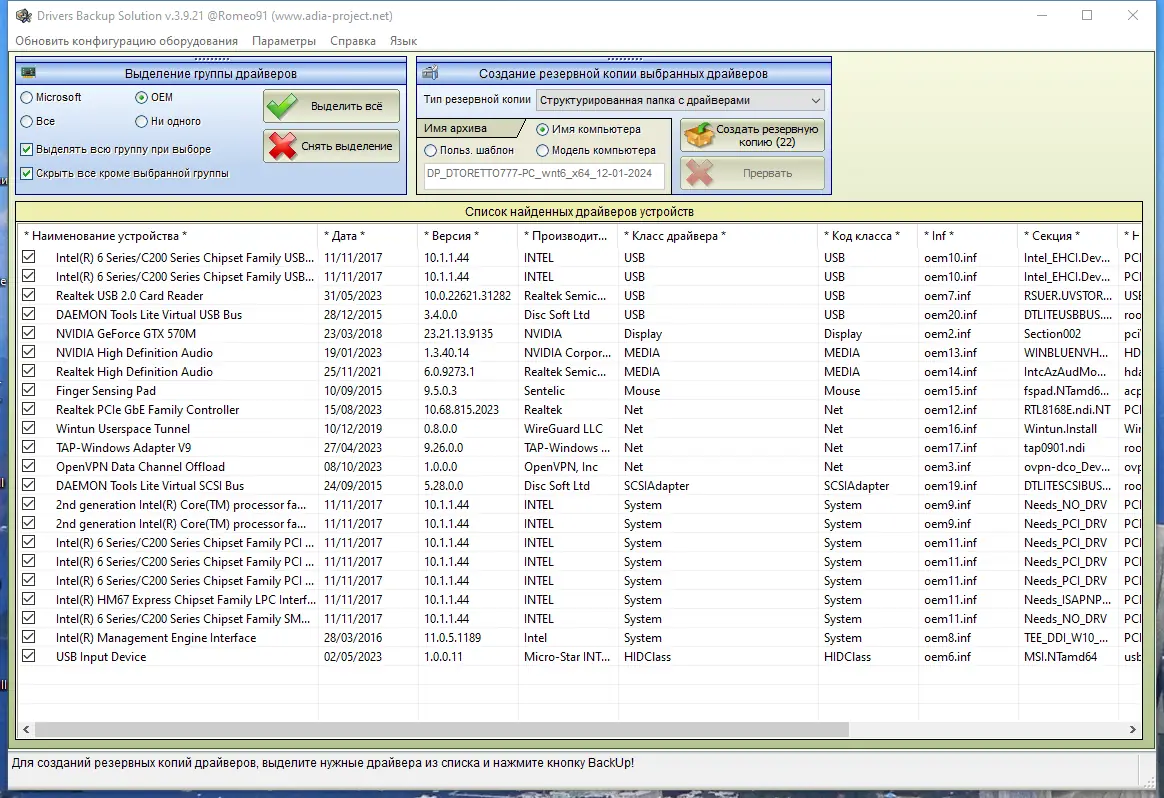Sort by Класс драйвера column header
The width and height of the screenshot is (1164, 798).
point(718,236)
